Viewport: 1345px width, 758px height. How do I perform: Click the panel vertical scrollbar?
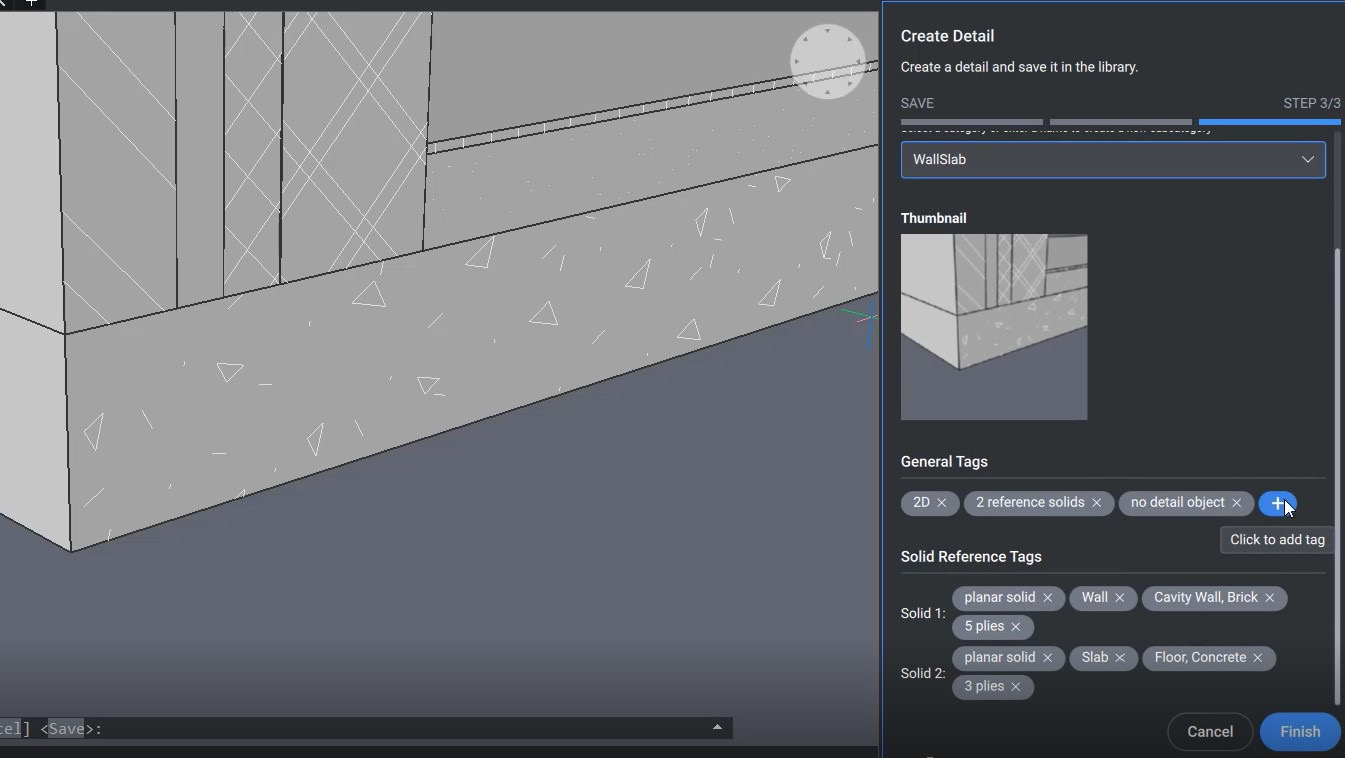tap(1338, 475)
